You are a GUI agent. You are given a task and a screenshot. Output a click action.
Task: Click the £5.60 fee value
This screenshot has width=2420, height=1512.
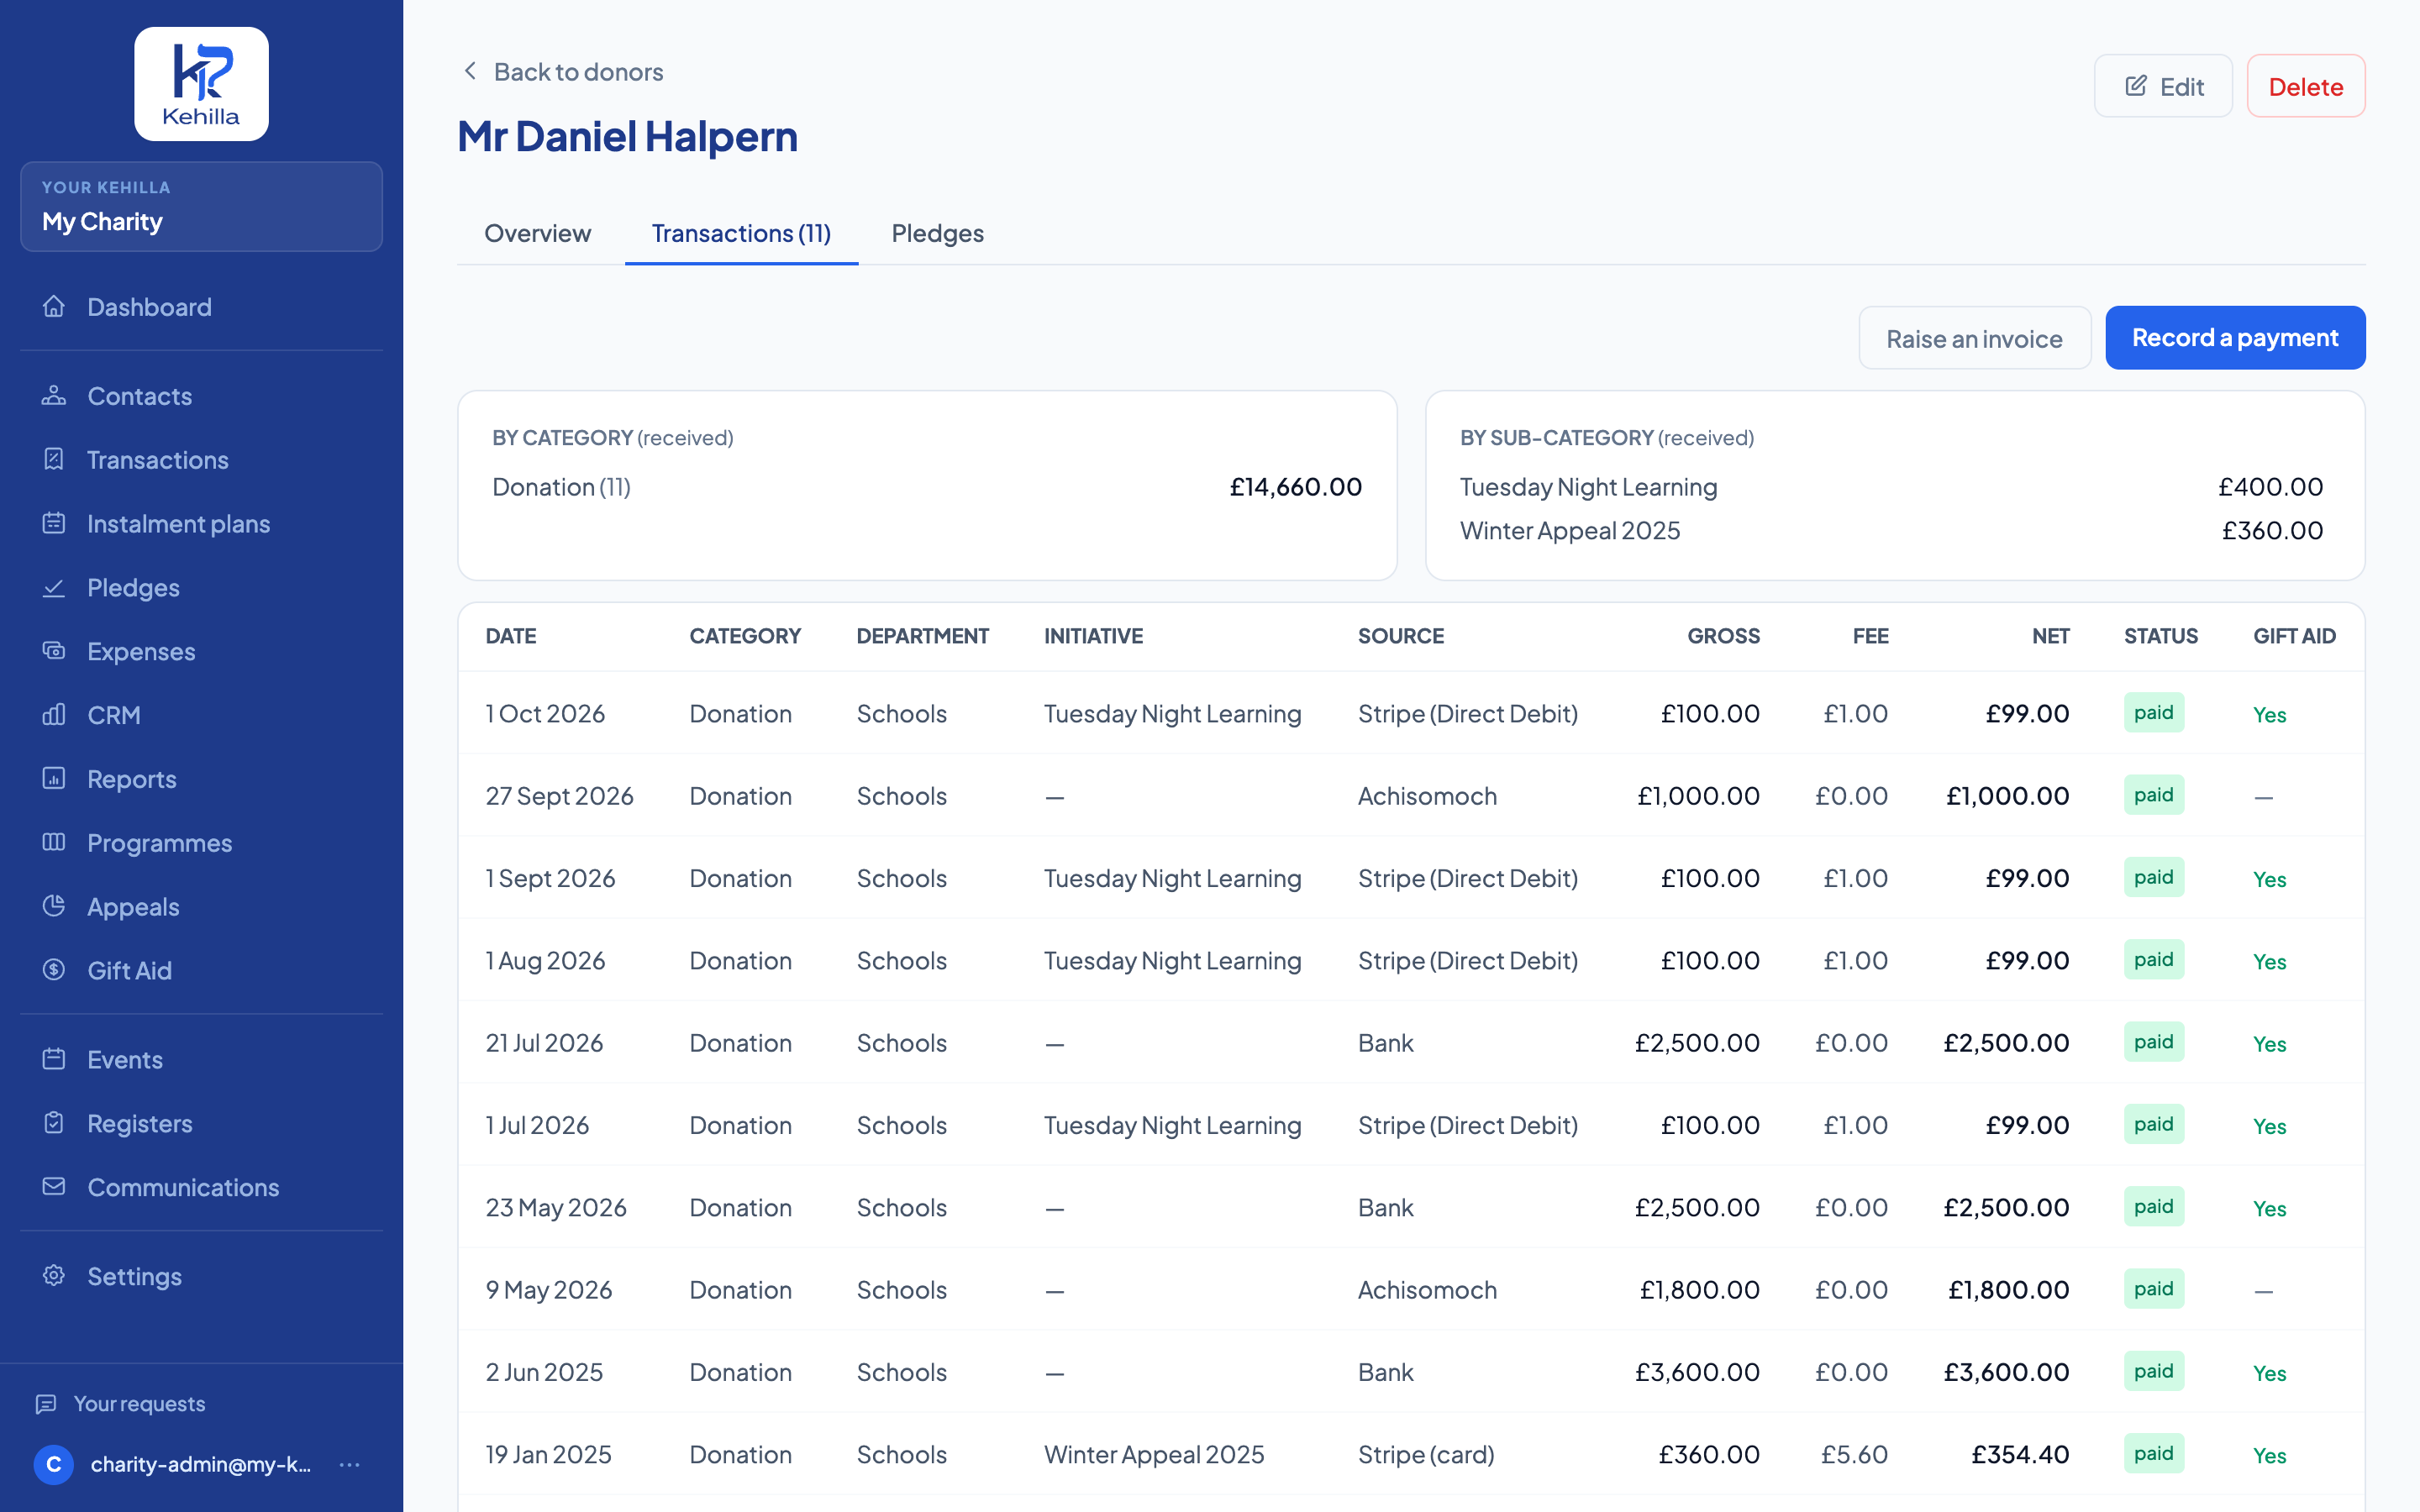click(x=1854, y=1454)
